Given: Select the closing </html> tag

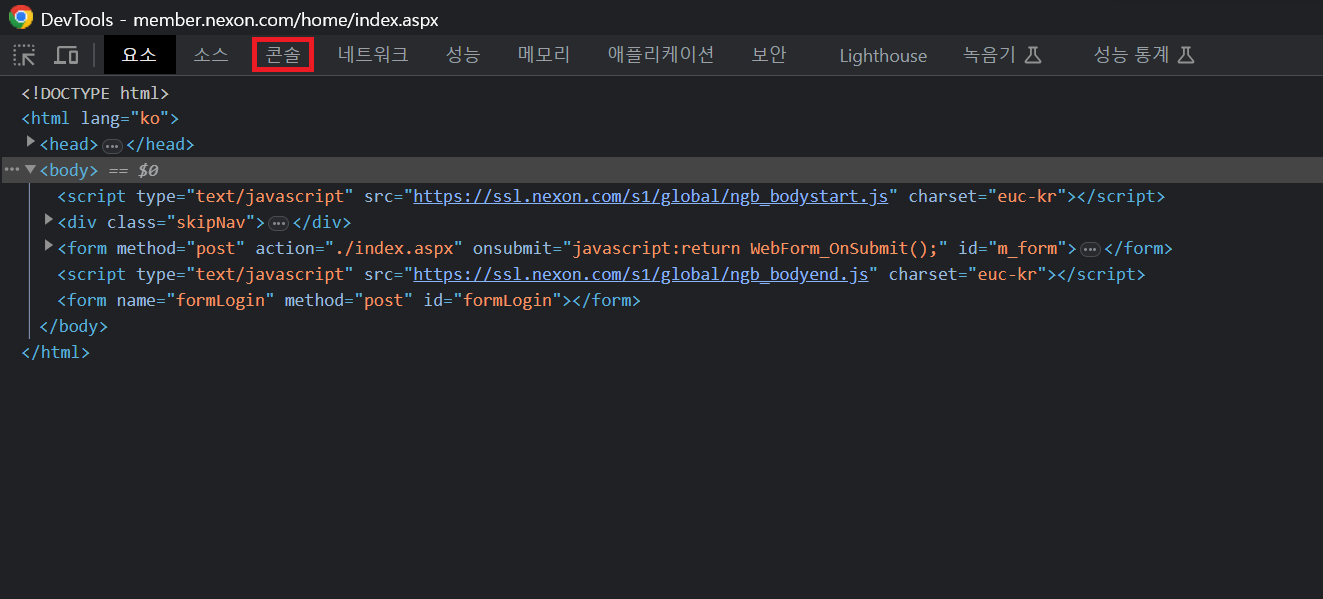Looking at the screenshot, I should (x=55, y=352).
